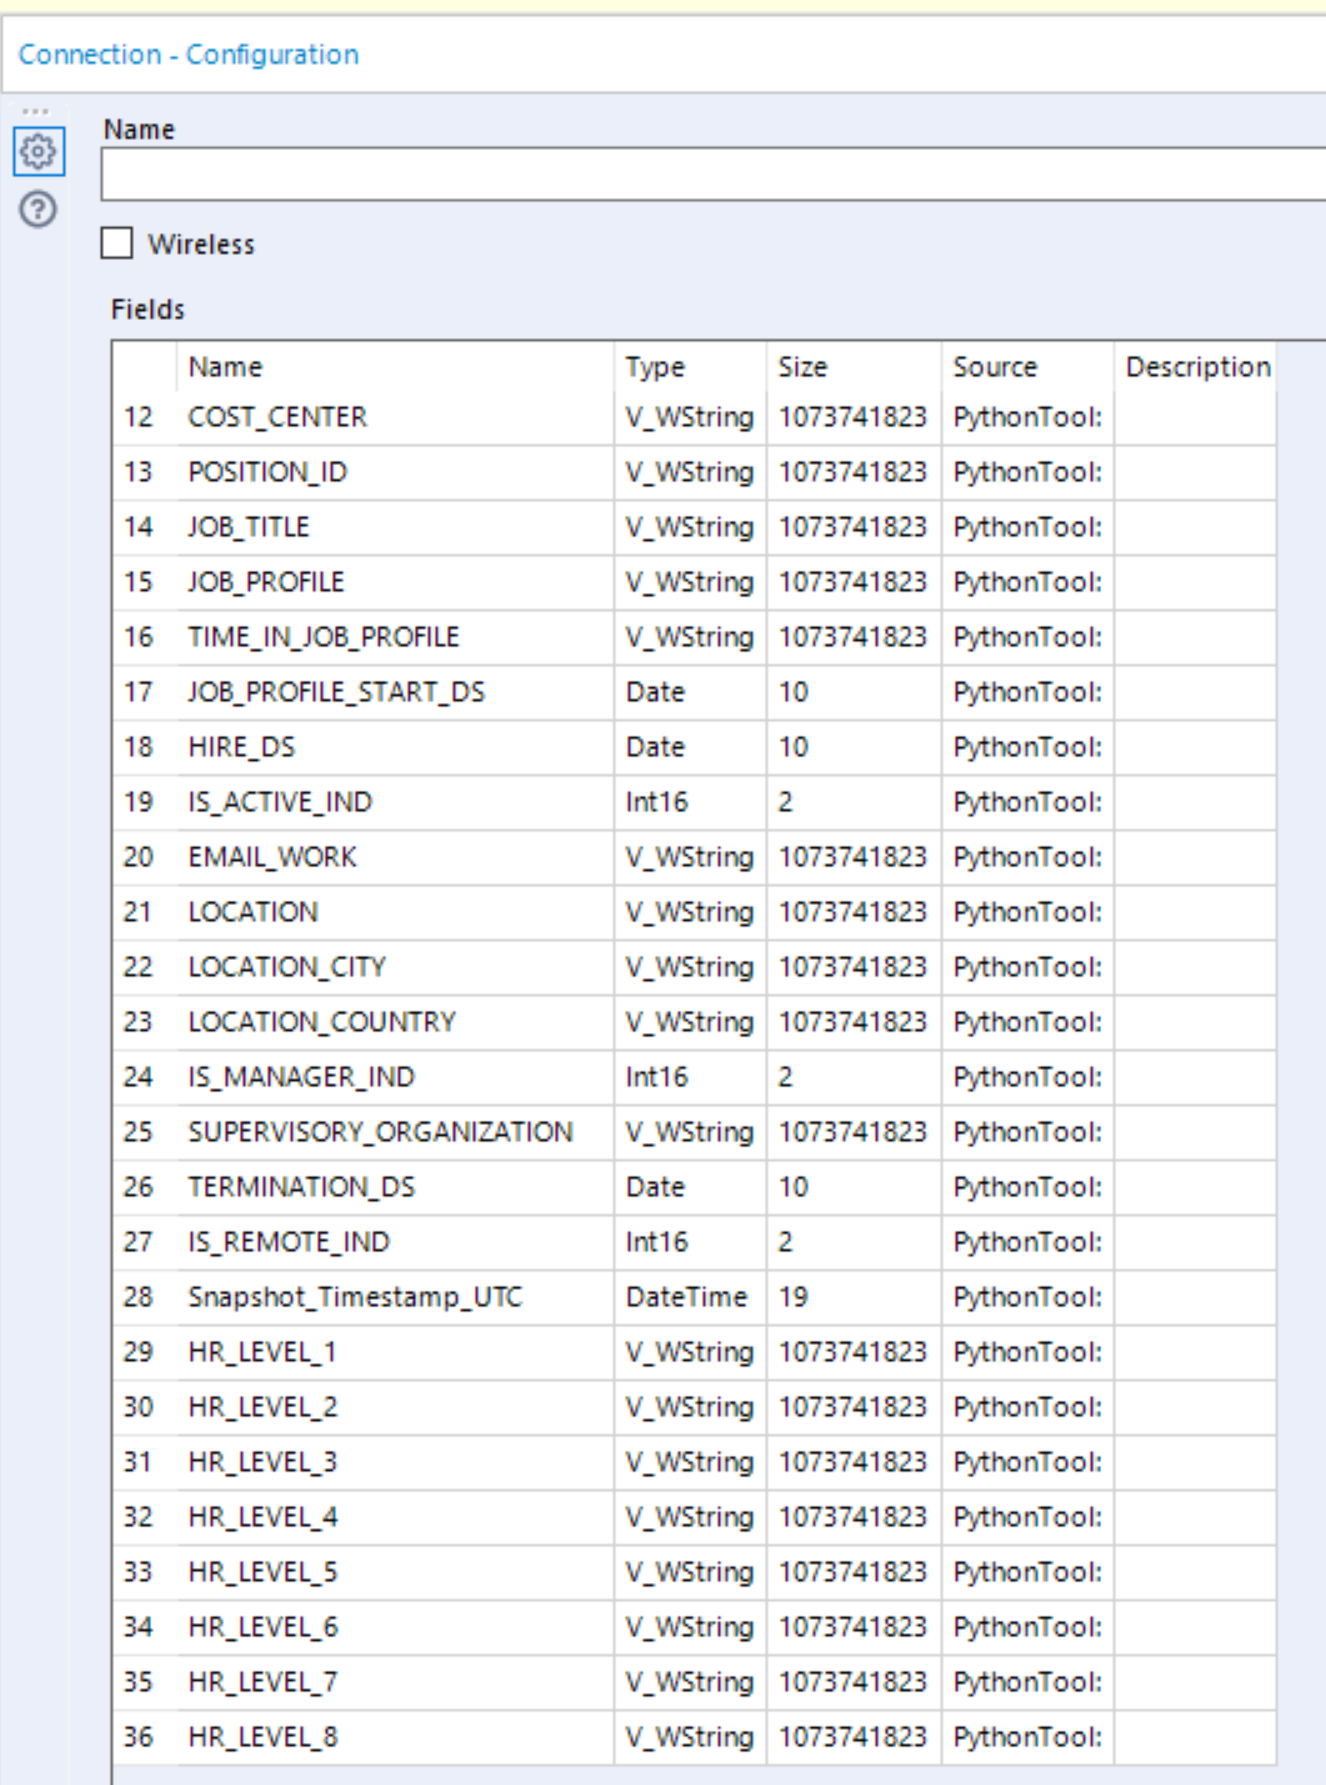Open the configuration gear icon

point(39,152)
